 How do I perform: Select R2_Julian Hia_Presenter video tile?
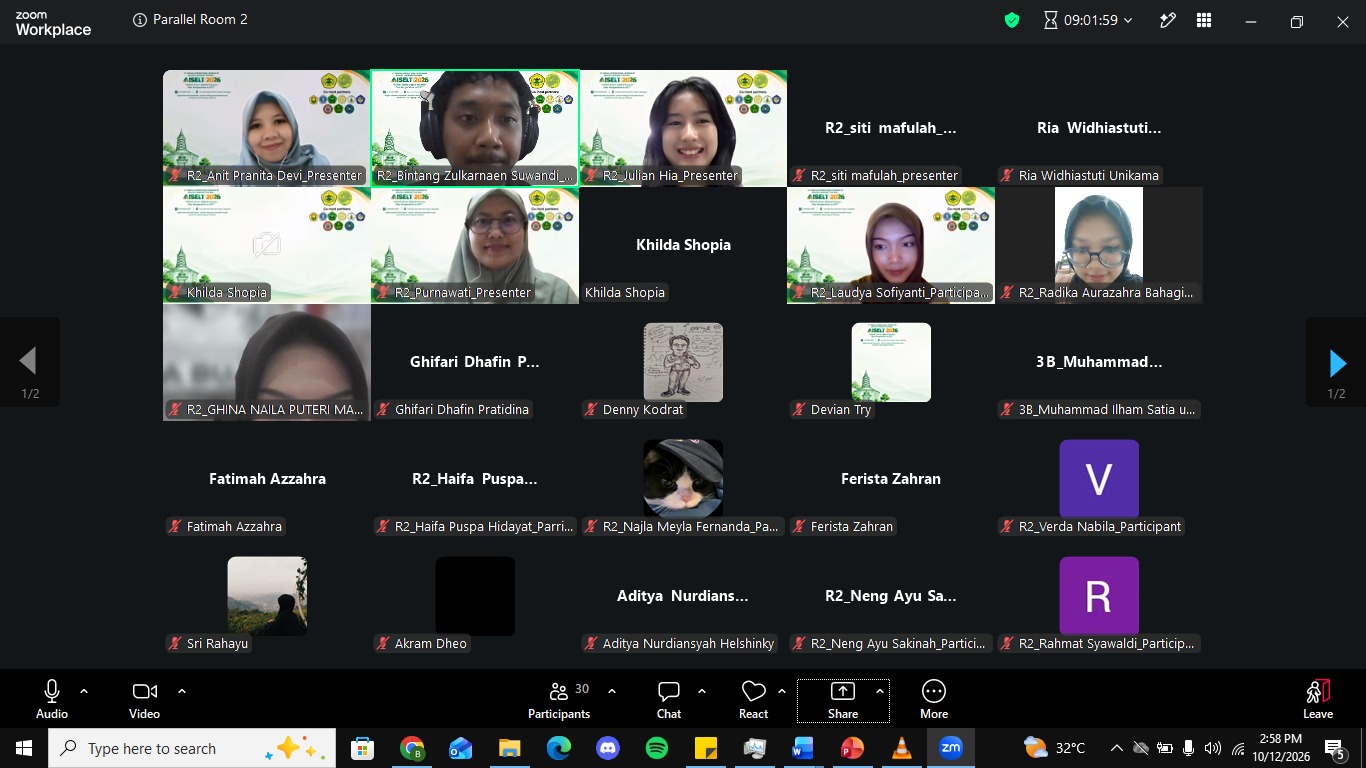(x=683, y=128)
